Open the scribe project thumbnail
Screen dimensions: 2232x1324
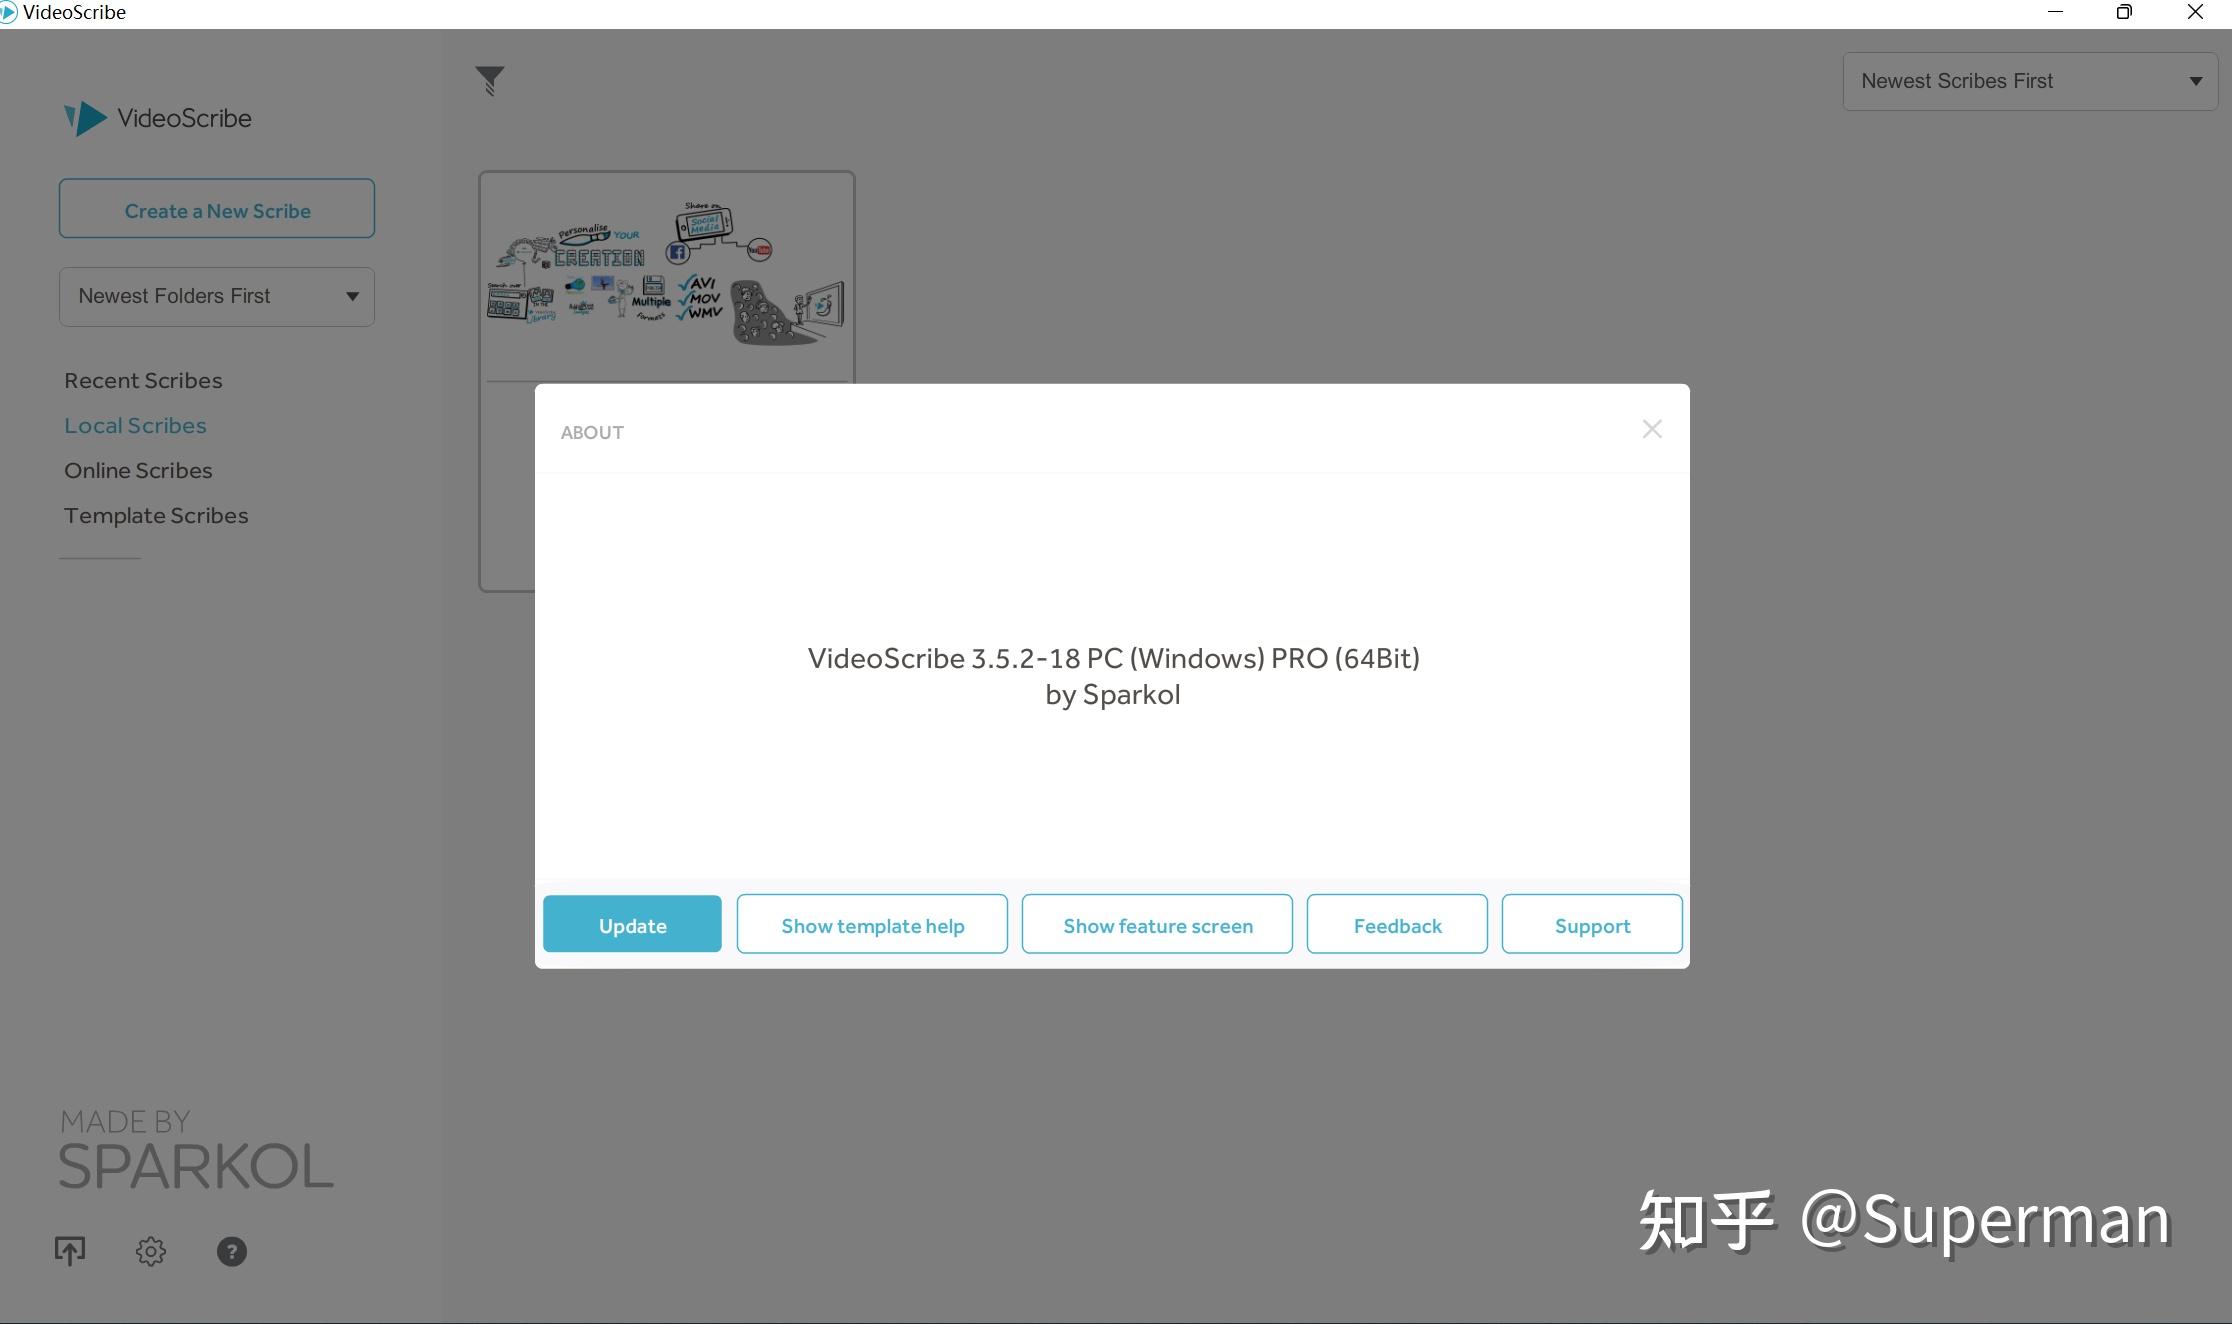(x=666, y=278)
